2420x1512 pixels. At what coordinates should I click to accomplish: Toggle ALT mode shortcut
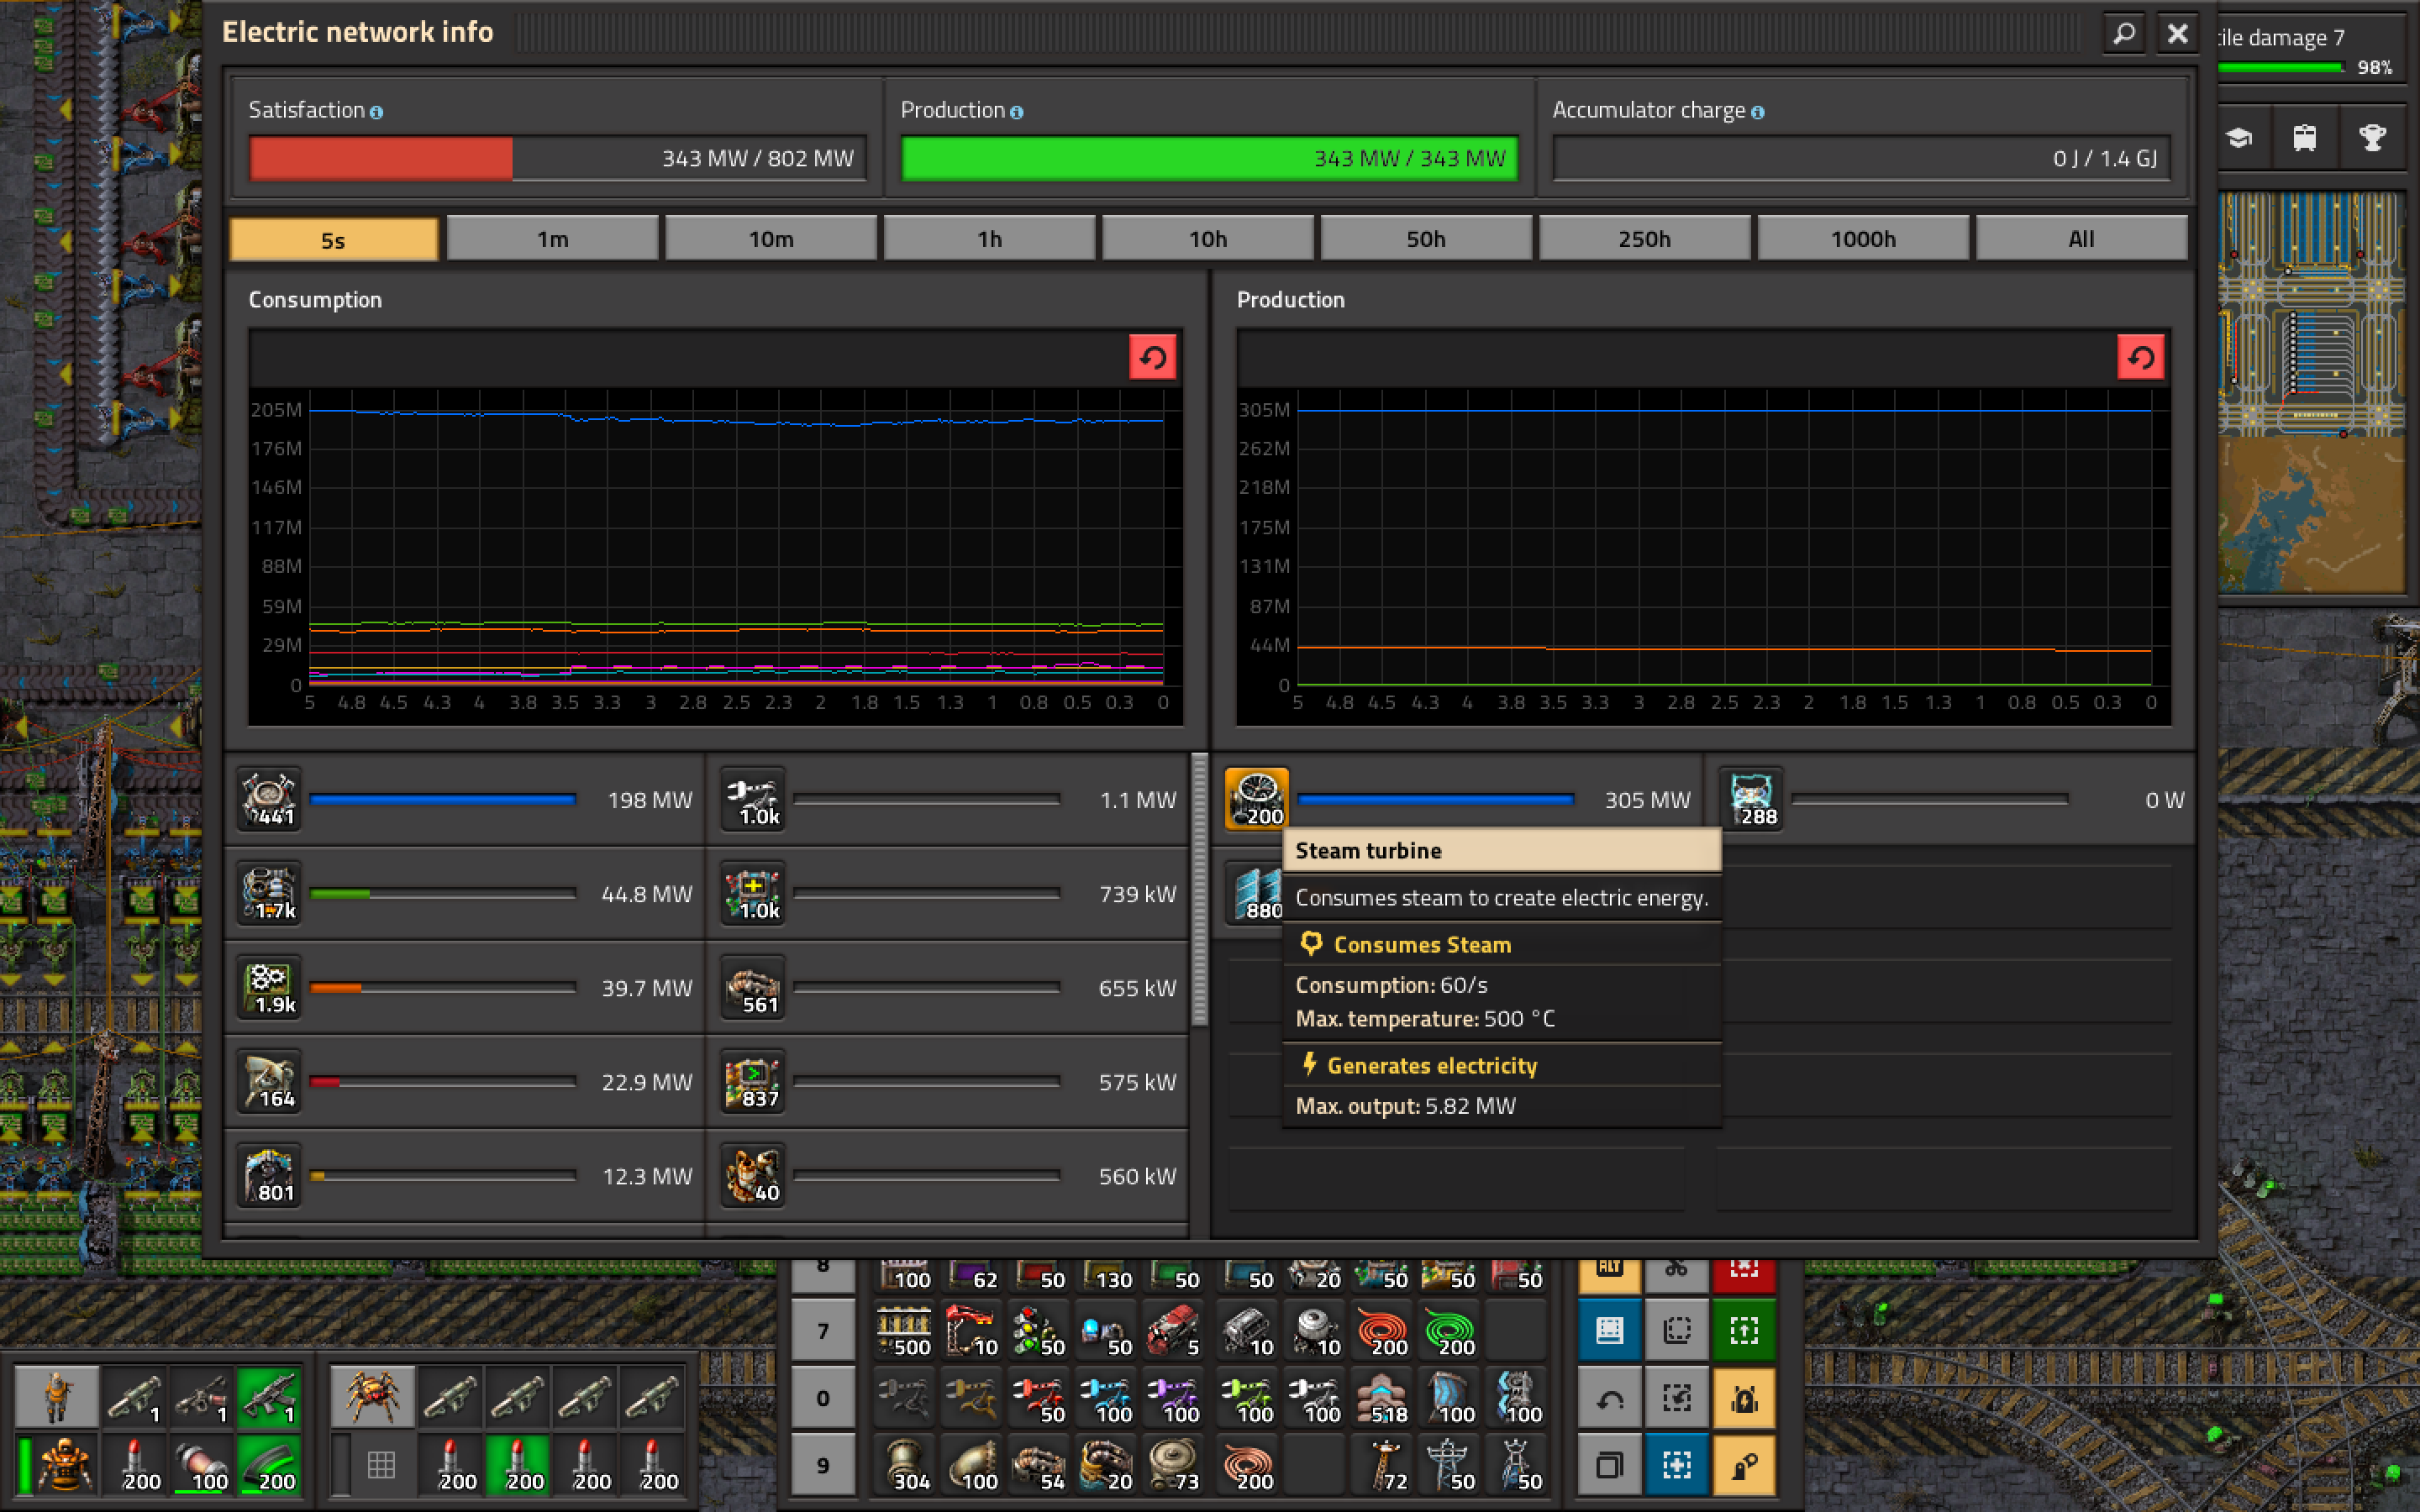[x=1609, y=1275]
